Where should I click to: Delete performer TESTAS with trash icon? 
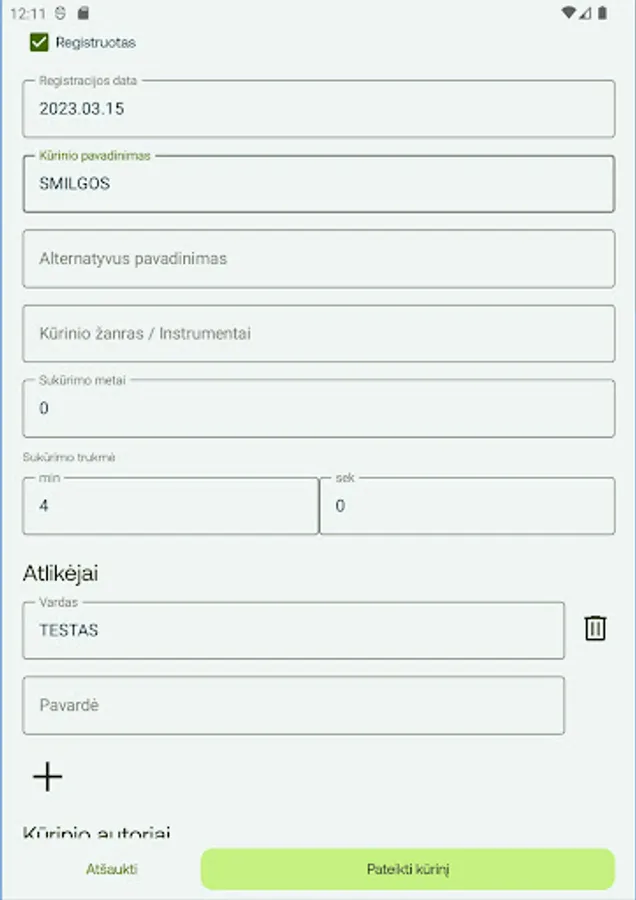click(595, 628)
